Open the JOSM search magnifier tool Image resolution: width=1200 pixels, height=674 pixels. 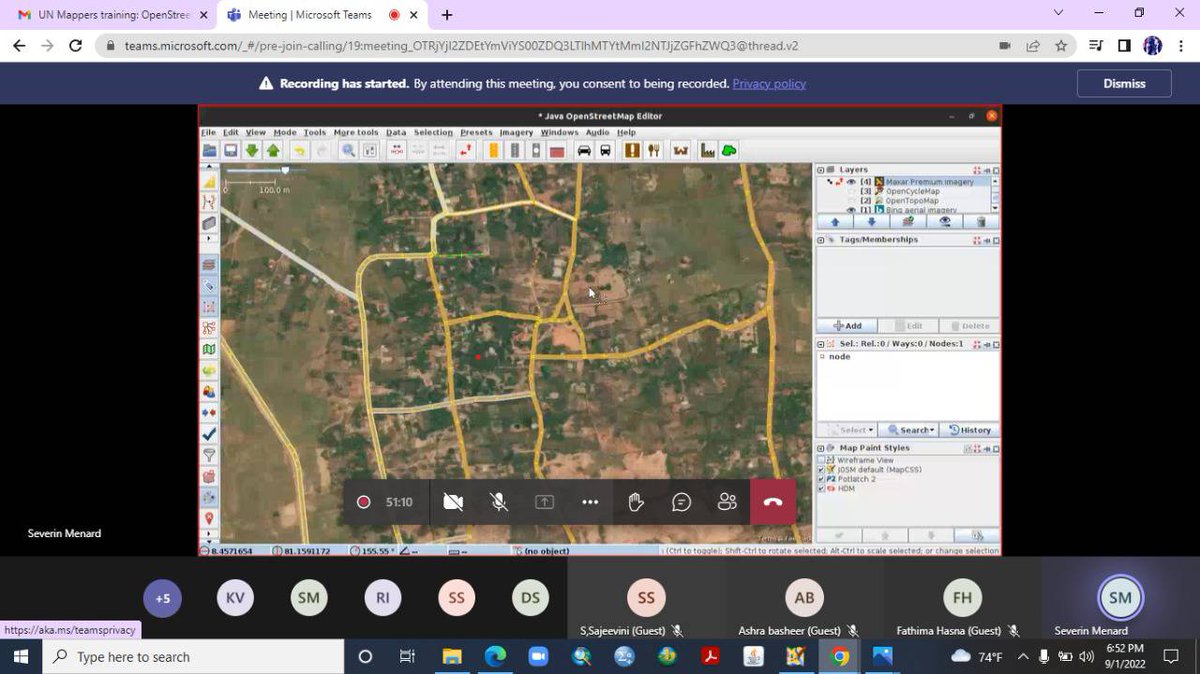point(349,151)
